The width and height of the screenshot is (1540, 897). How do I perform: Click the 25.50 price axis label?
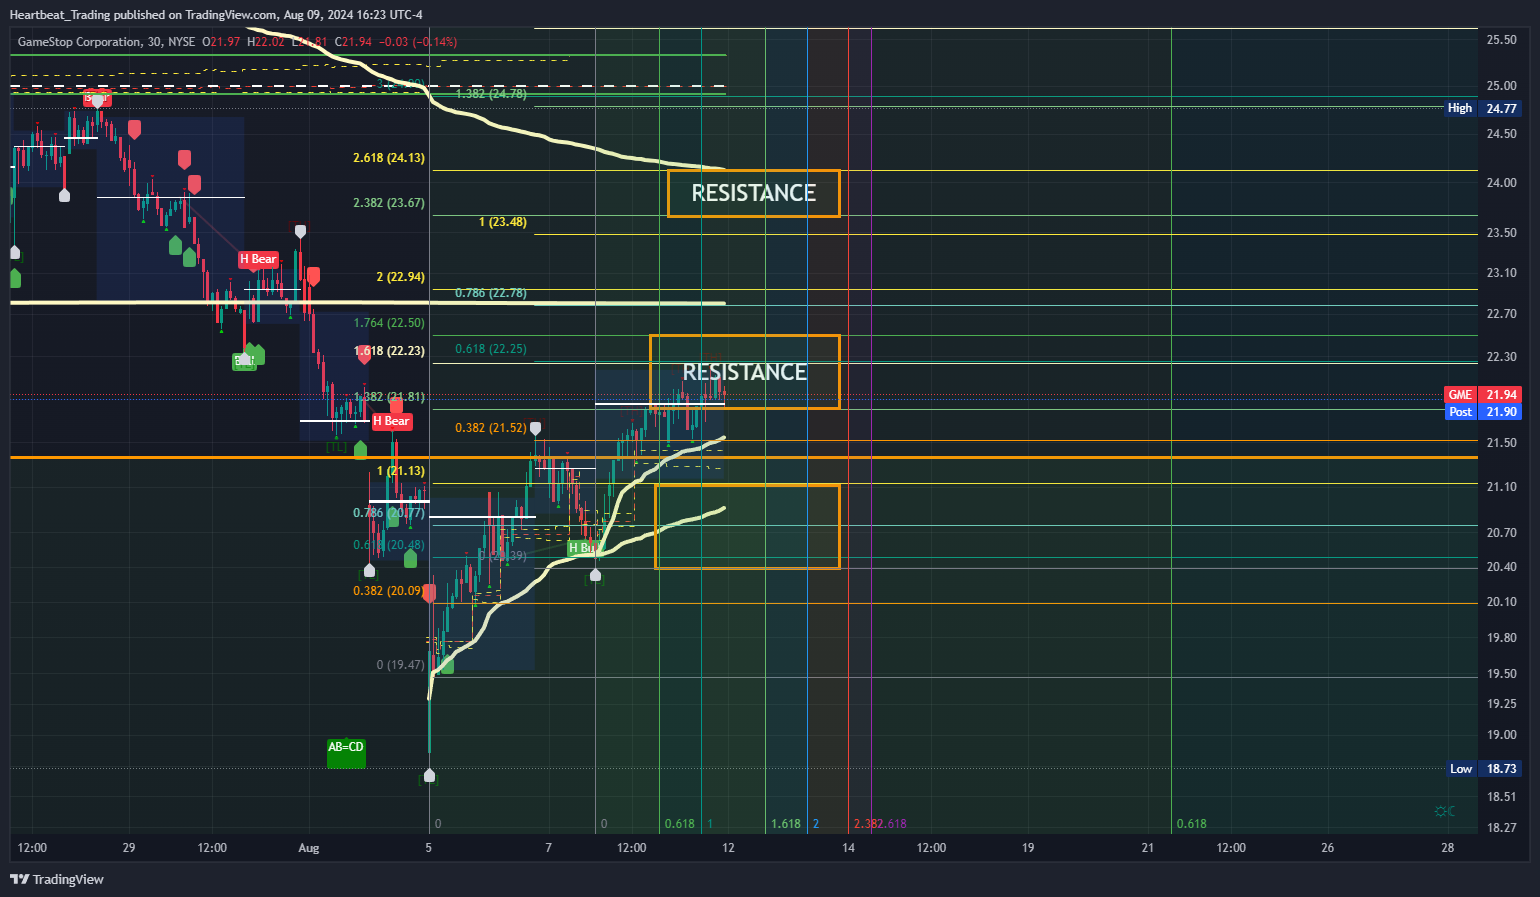point(1501,40)
